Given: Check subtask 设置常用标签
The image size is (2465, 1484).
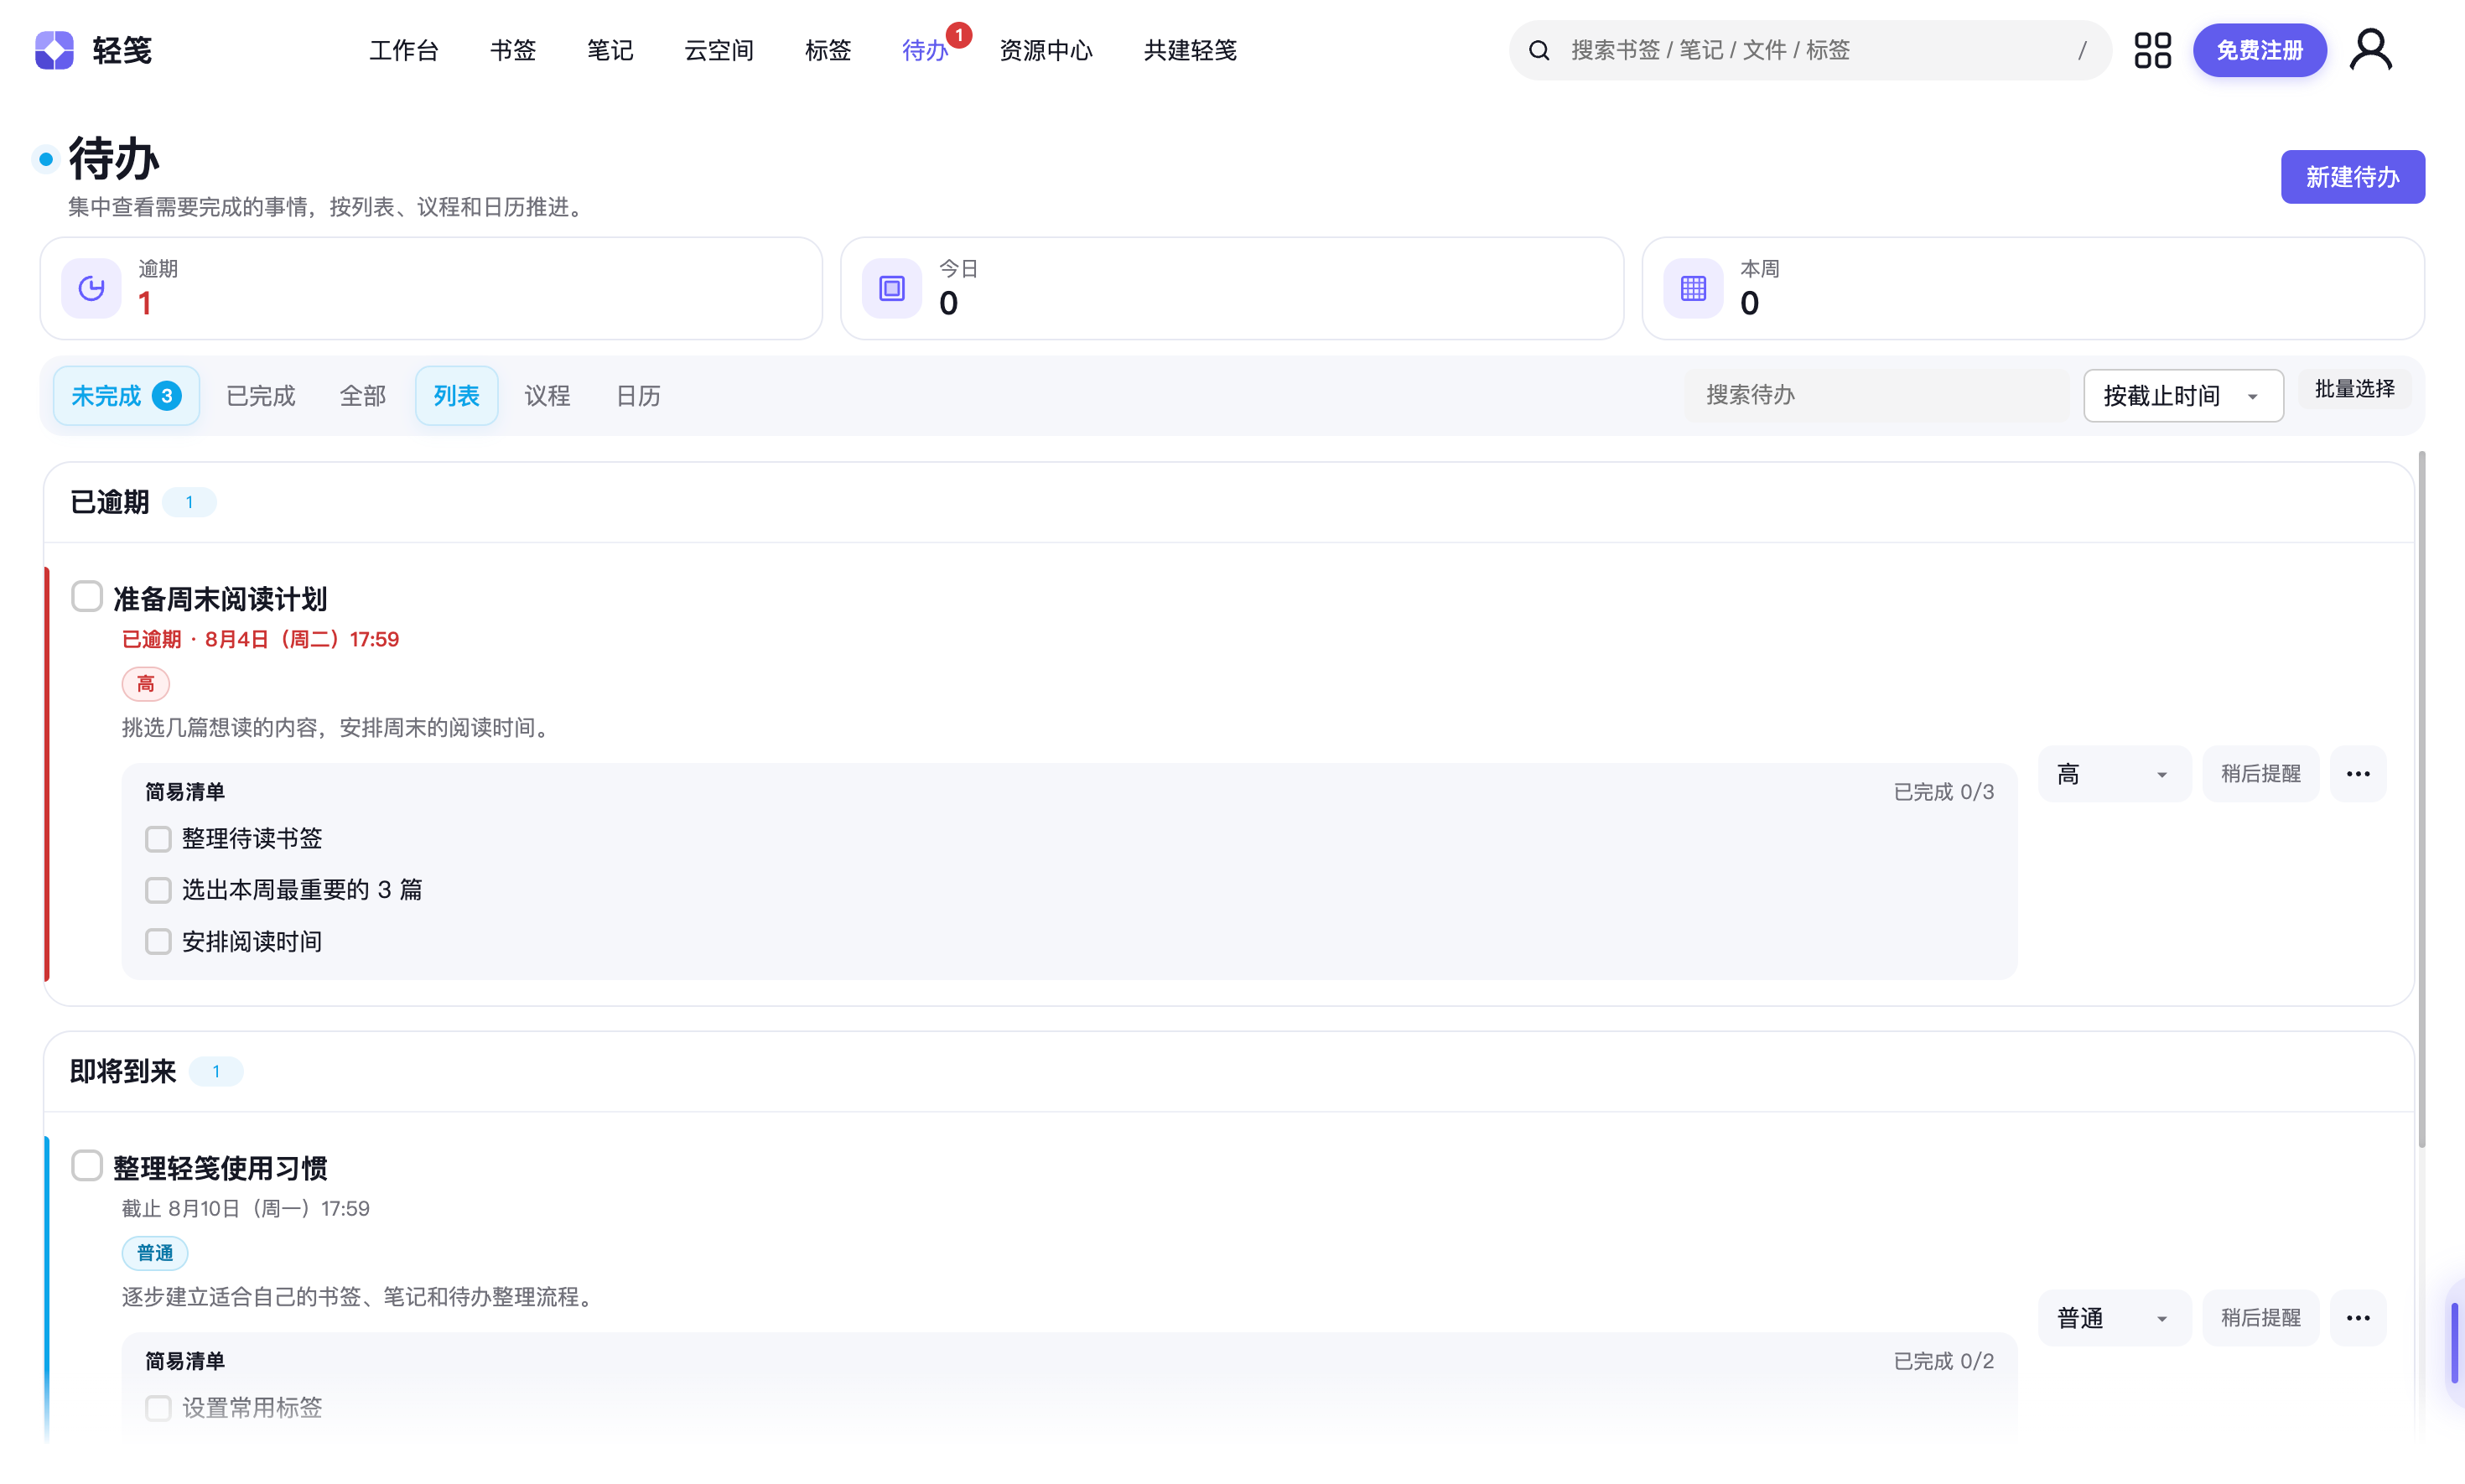Looking at the screenshot, I should pos(158,1408).
